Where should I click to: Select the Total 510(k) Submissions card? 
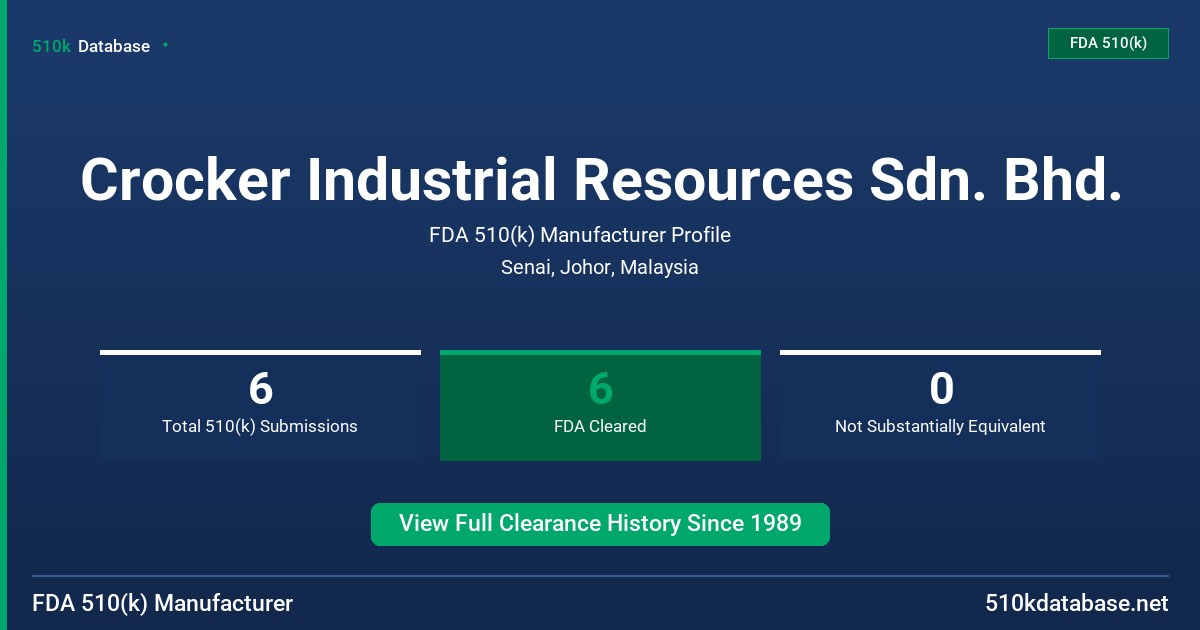tap(260, 405)
